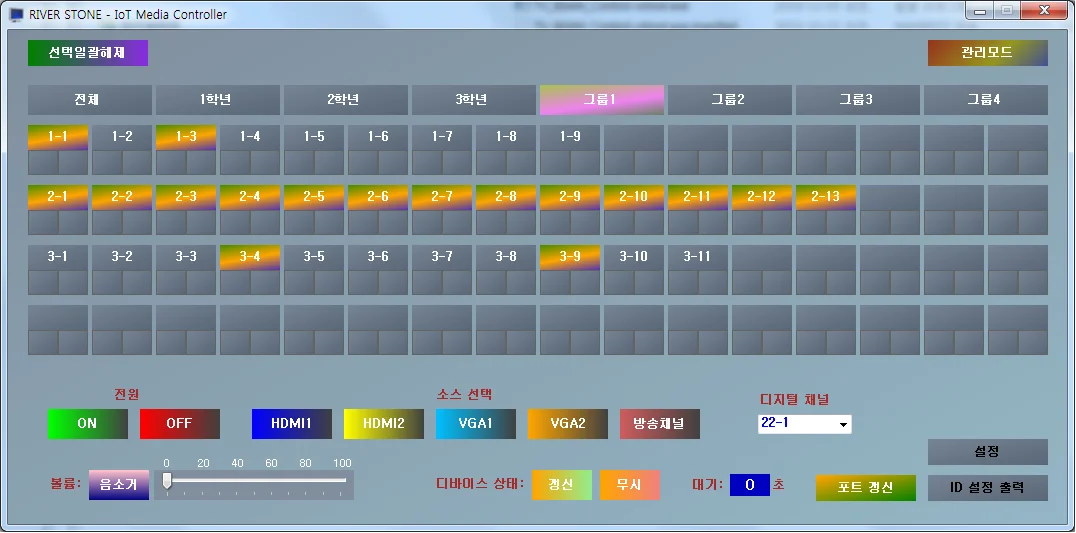This screenshot has height=533, width=1076.
Task: Choose the VGA2 source button
Action: click(568, 423)
